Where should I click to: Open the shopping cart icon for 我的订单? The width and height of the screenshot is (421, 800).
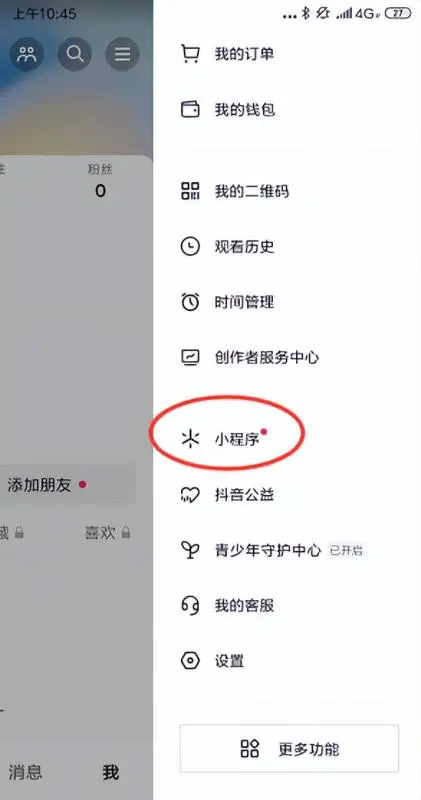tap(190, 54)
